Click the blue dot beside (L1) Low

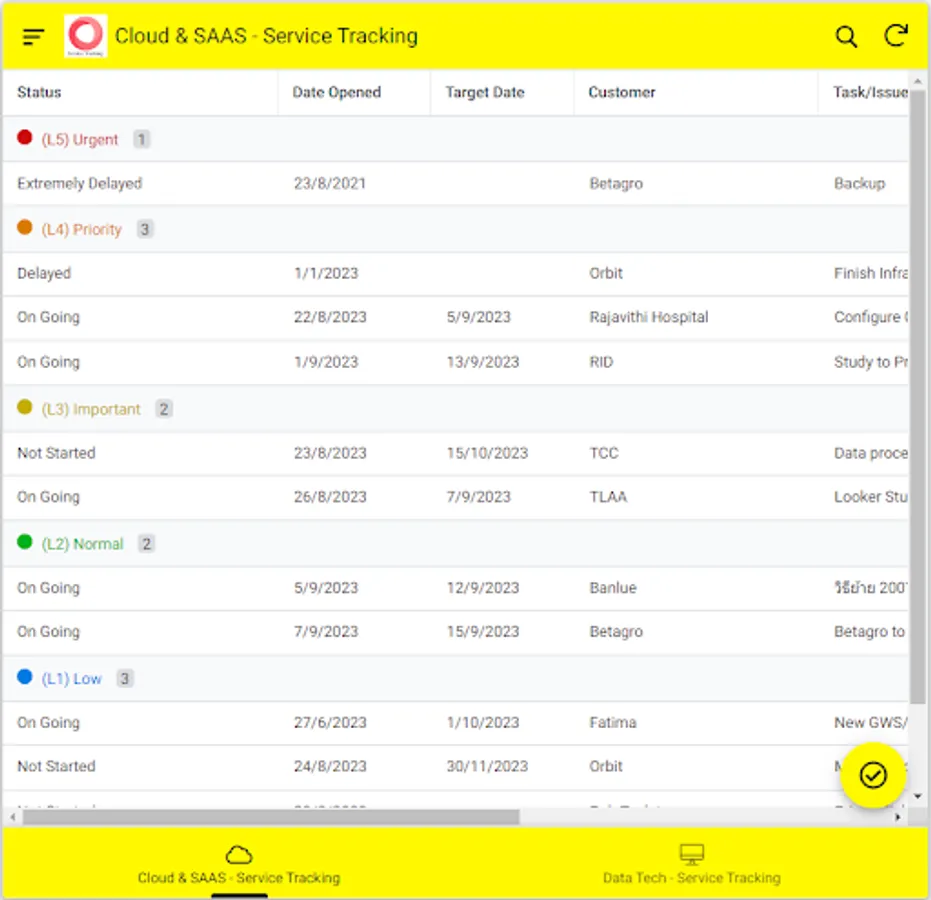[25, 676]
